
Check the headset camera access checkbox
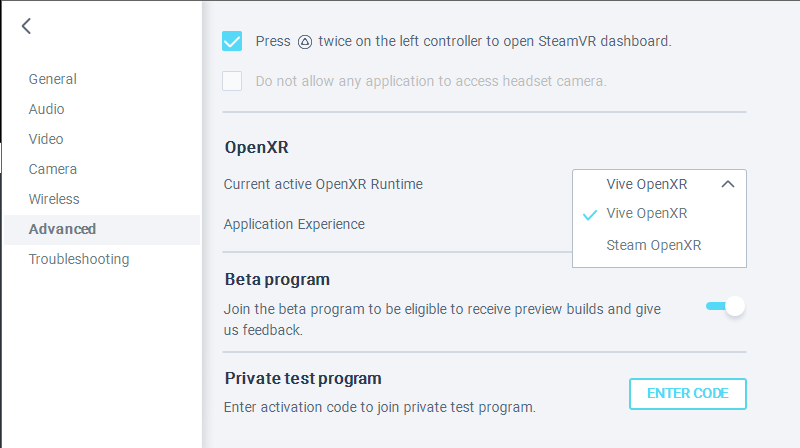pyautogui.click(x=232, y=81)
